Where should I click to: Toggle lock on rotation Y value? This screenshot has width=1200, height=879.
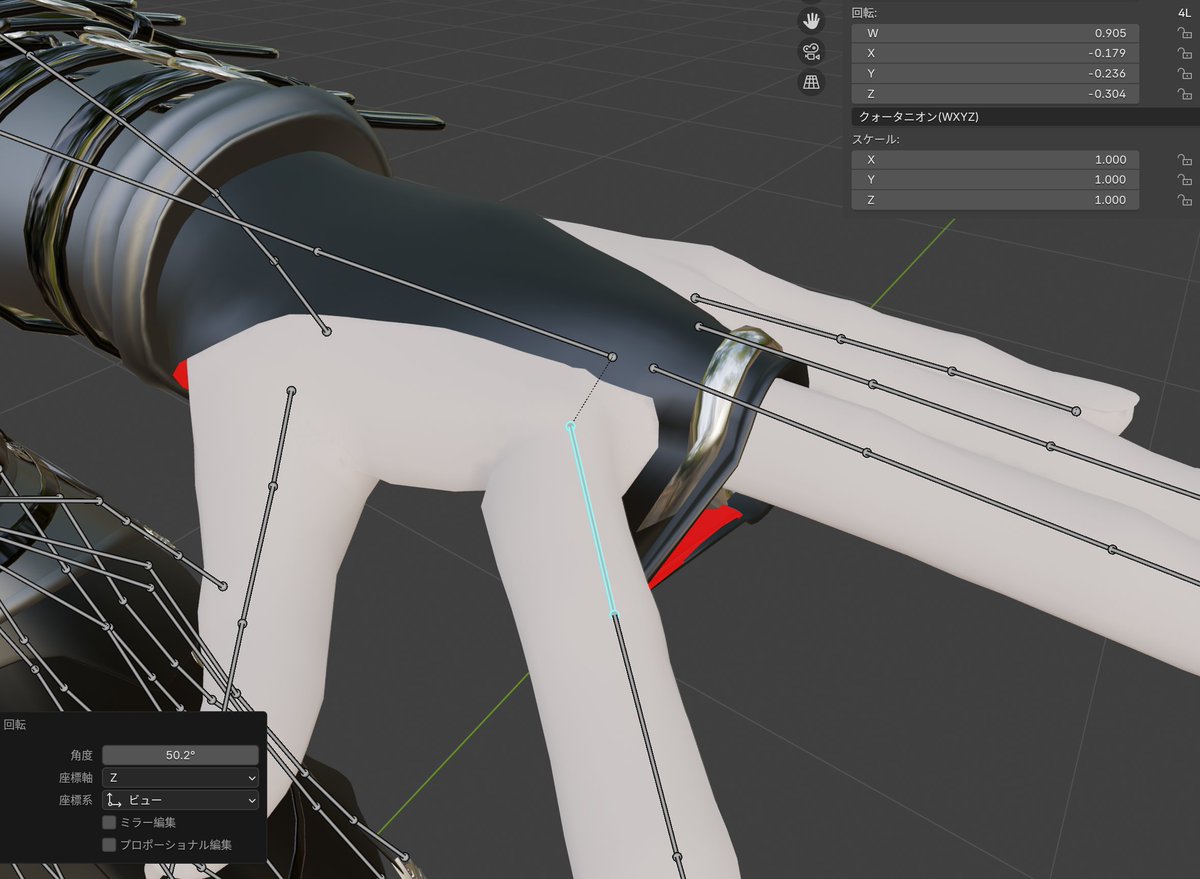(1184, 73)
